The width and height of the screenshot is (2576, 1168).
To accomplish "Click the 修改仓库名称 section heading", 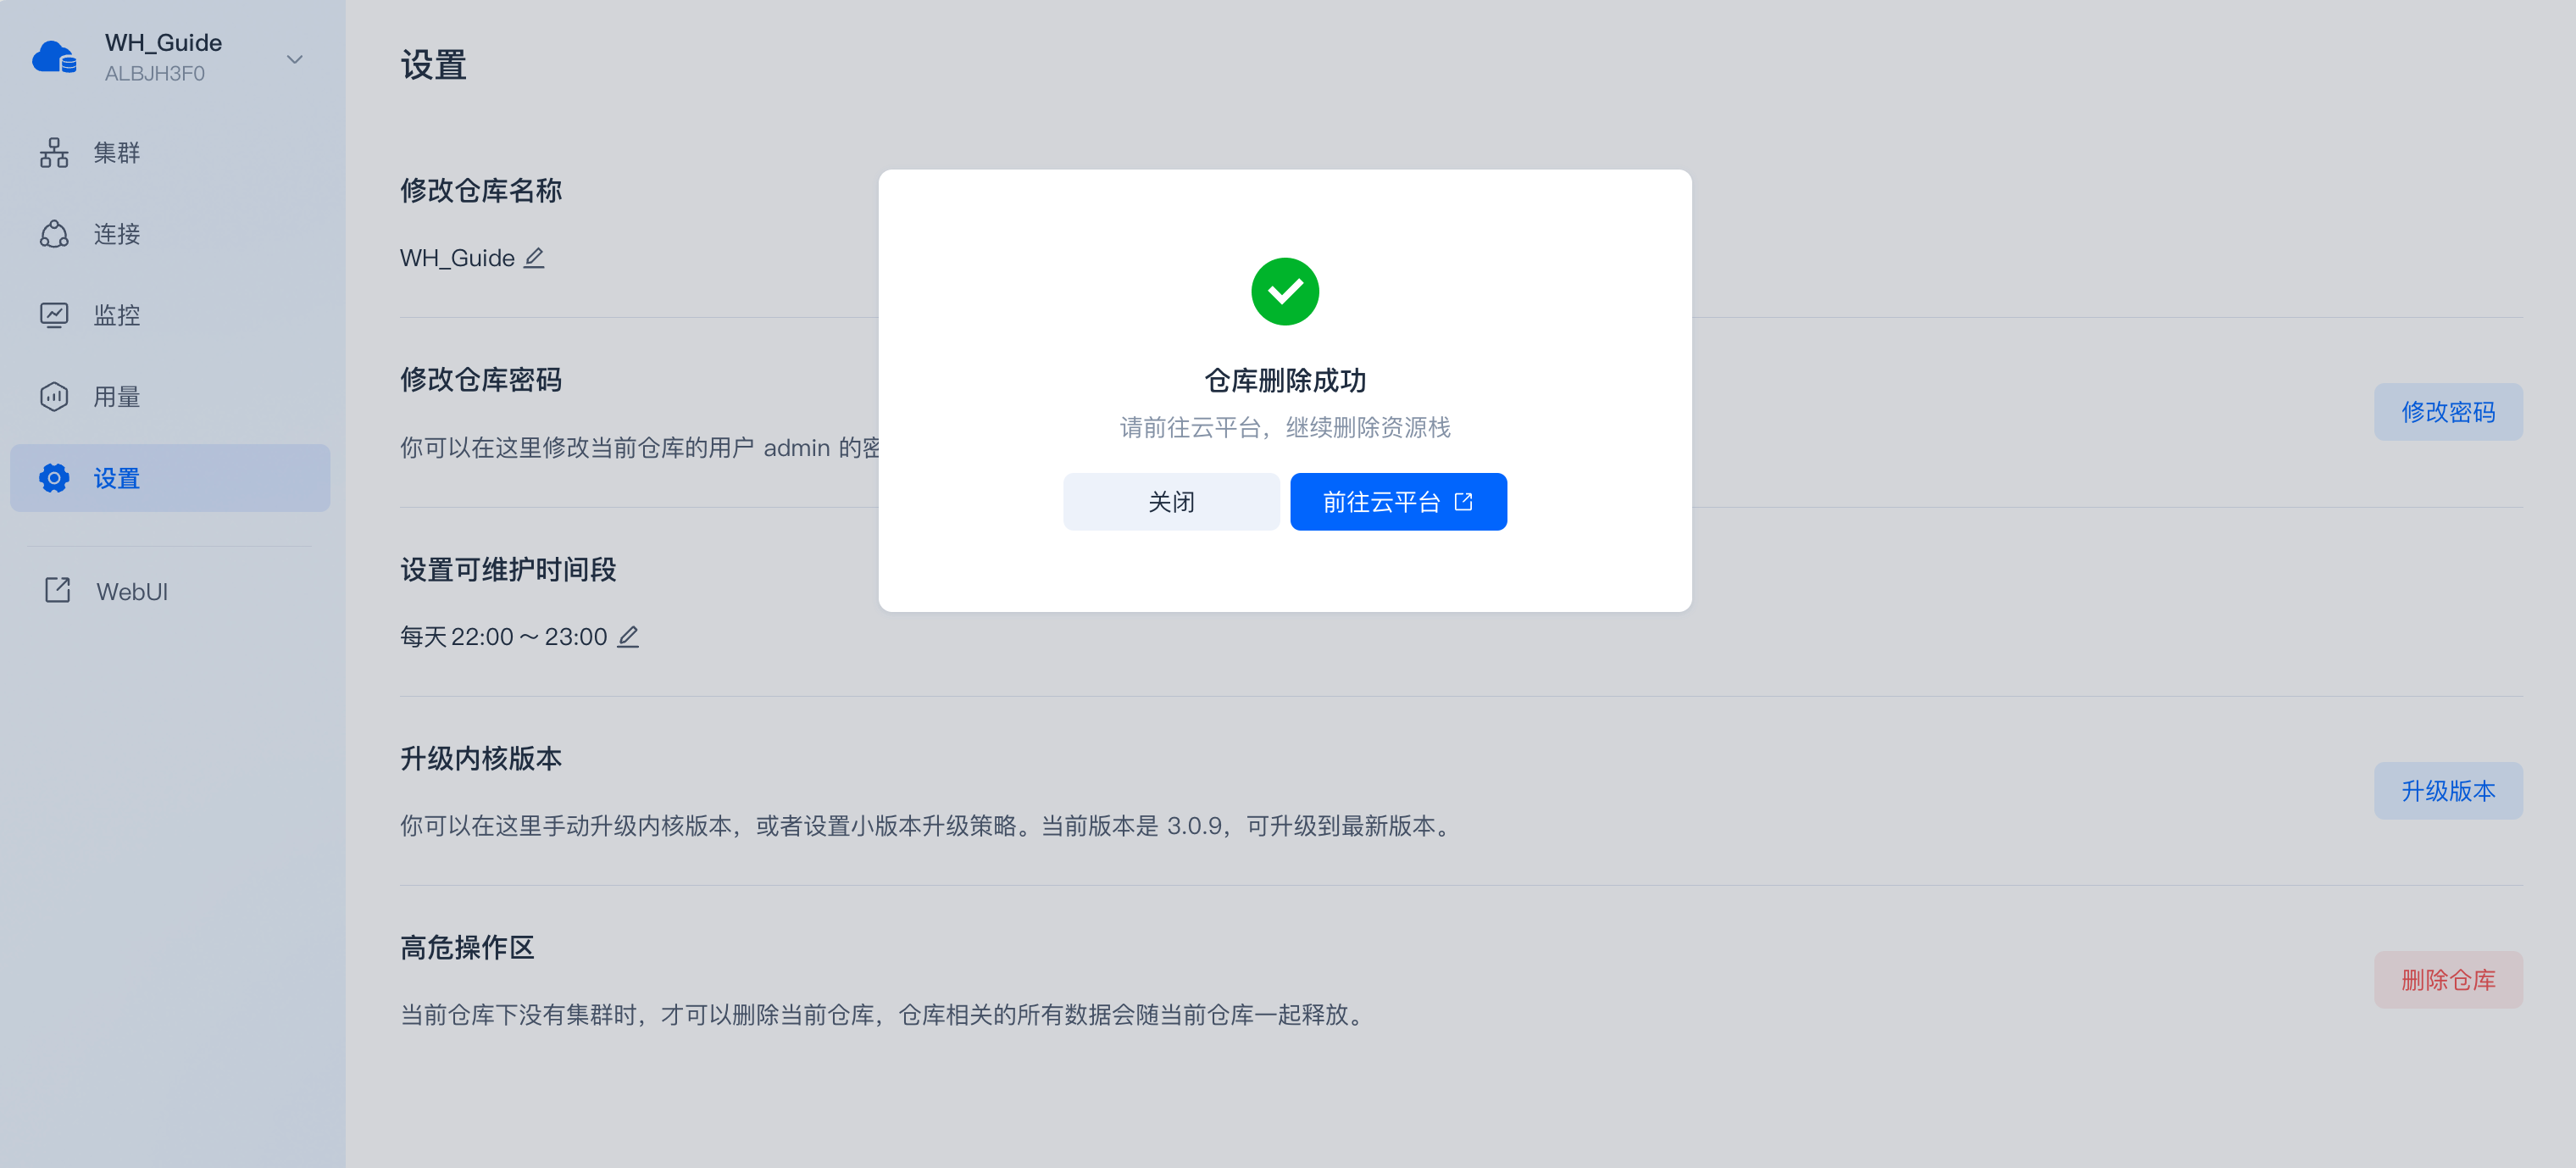I will click(481, 191).
